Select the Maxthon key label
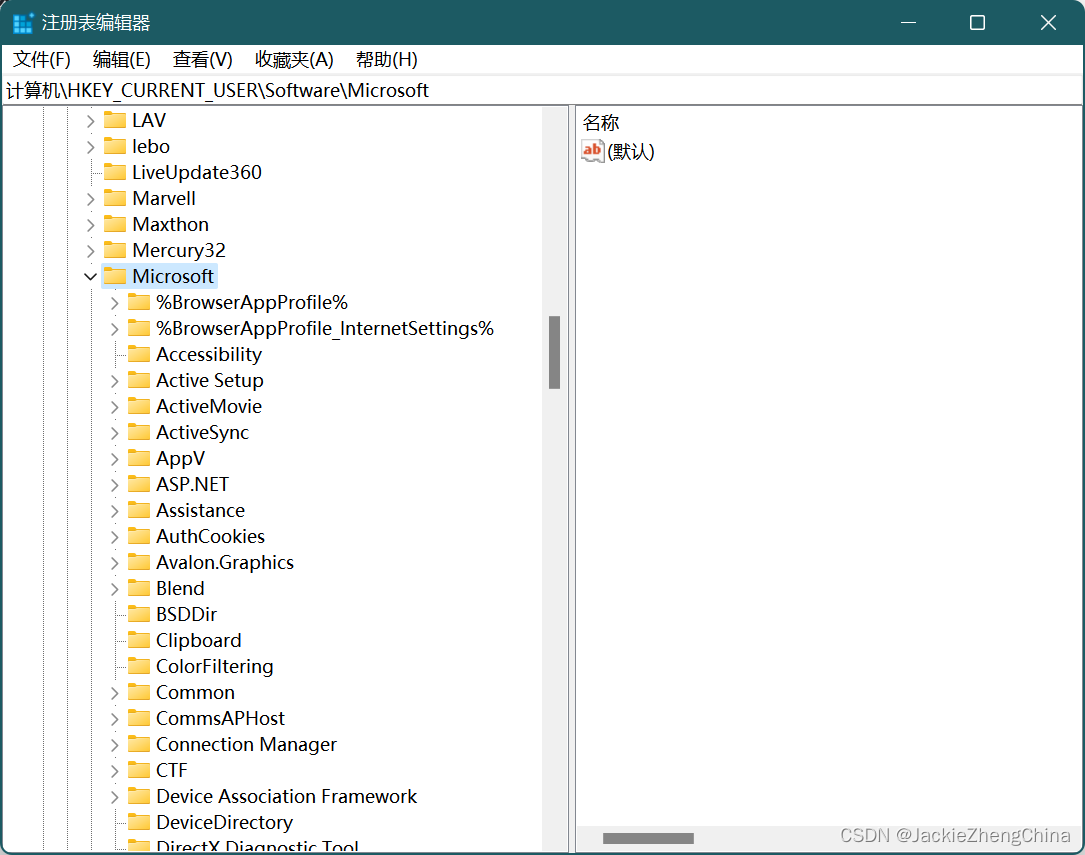 click(170, 224)
